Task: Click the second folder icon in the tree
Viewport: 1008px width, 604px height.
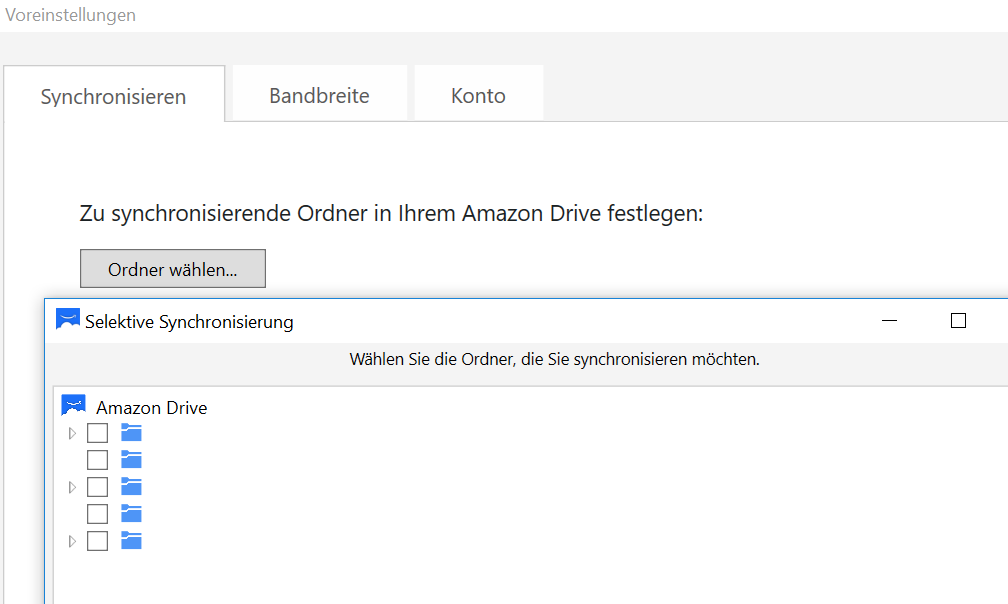Action: (131, 460)
